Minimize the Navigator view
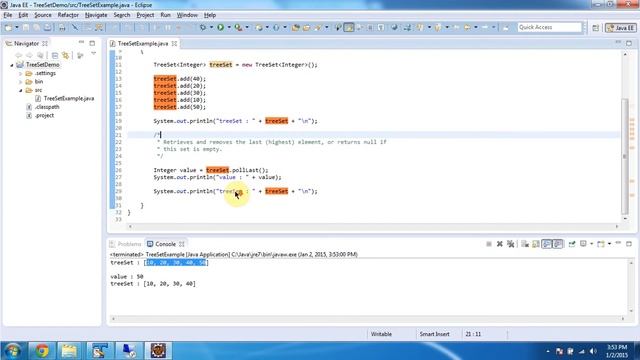The height and width of the screenshot is (360, 640). pyautogui.click(x=81, y=42)
